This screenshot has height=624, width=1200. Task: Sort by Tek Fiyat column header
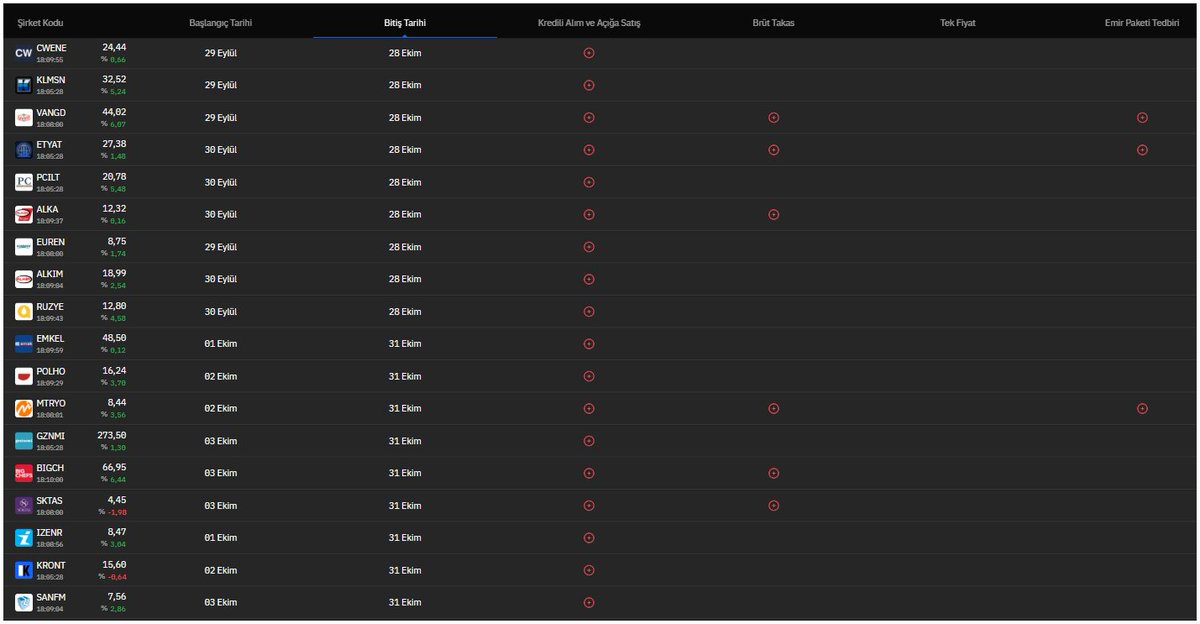tap(958, 22)
